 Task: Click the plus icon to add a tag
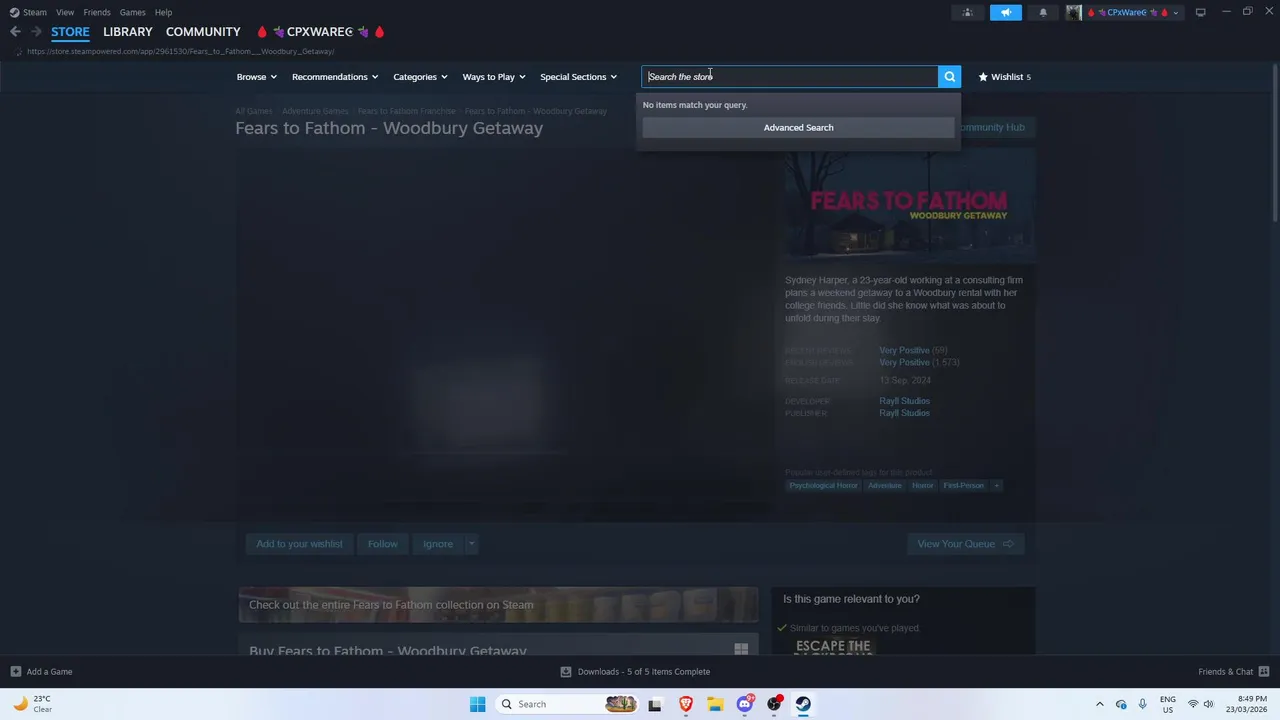[997, 485]
